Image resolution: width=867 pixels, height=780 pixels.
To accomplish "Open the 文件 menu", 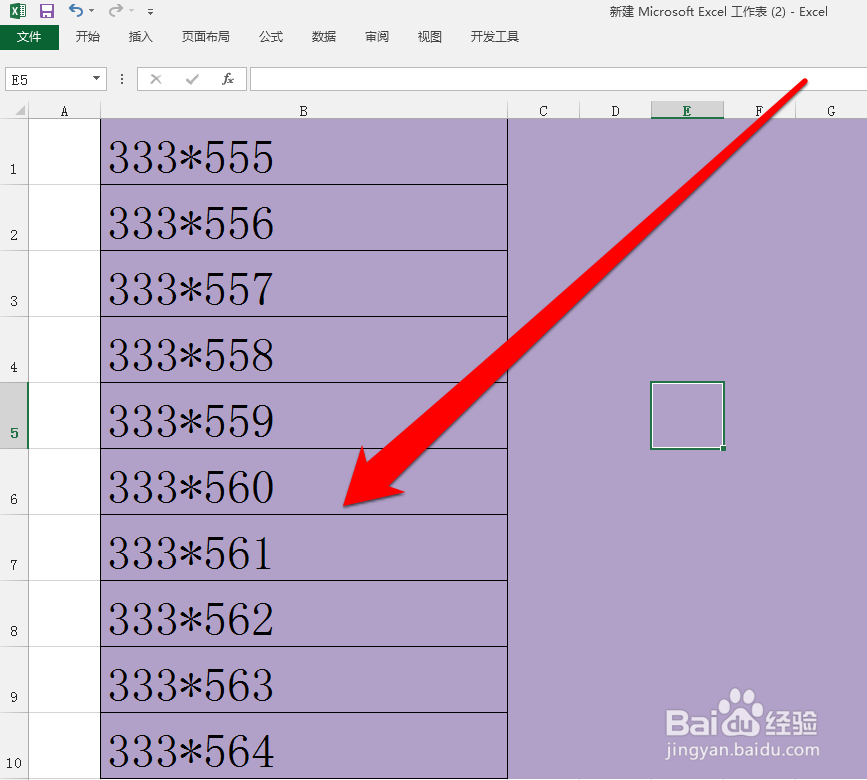I will click(x=31, y=36).
